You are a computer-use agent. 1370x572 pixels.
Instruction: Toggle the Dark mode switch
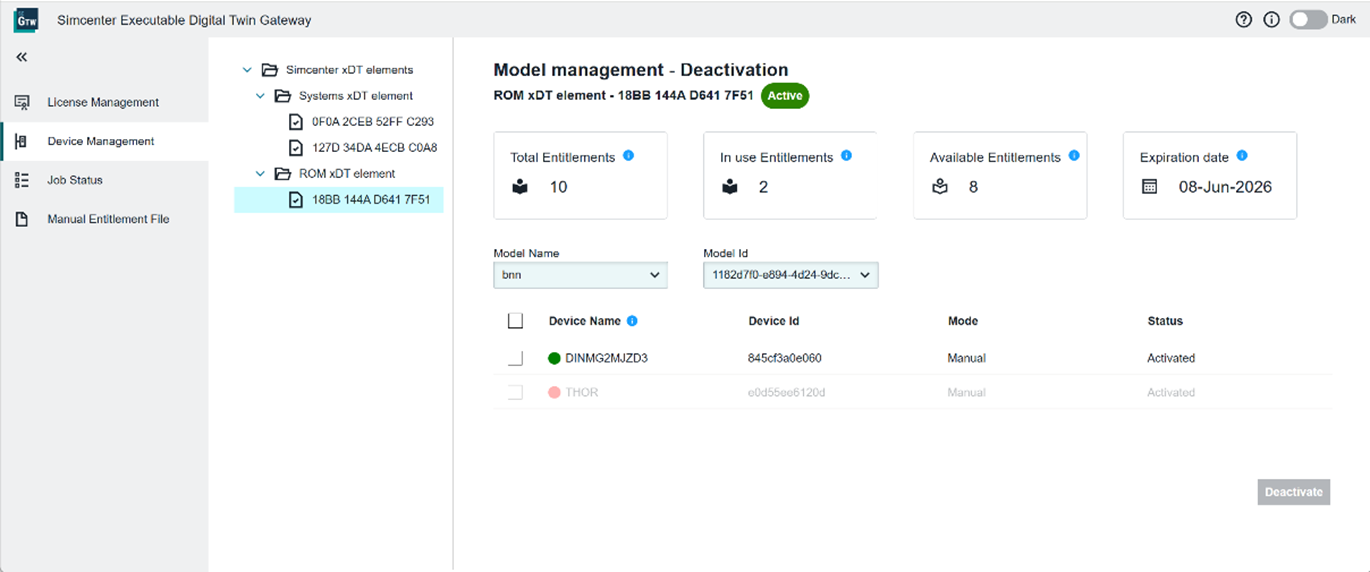click(1308, 20)
